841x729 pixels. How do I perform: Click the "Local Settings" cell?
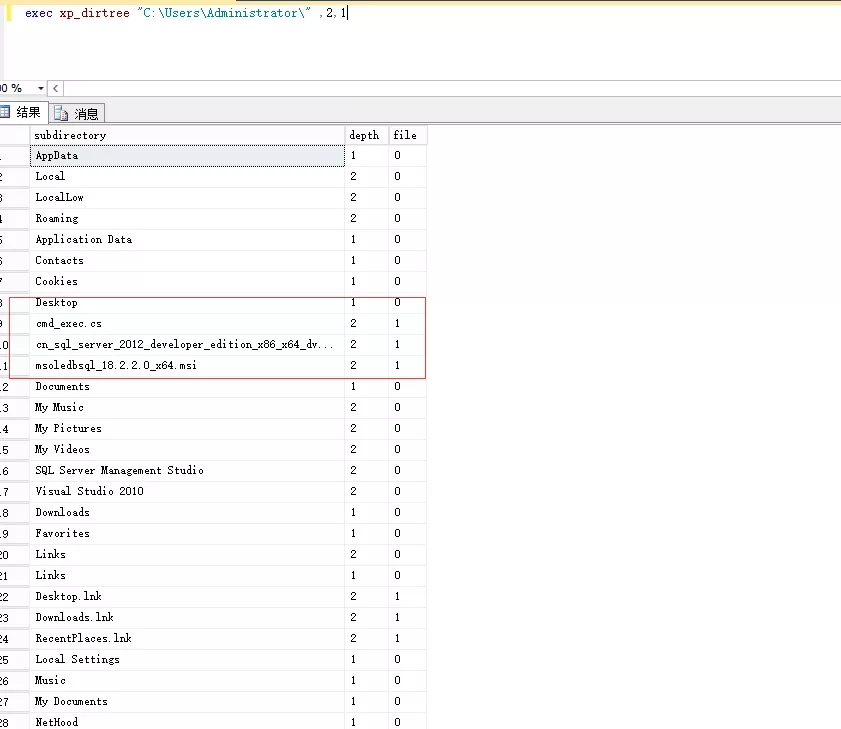point(187,659)
